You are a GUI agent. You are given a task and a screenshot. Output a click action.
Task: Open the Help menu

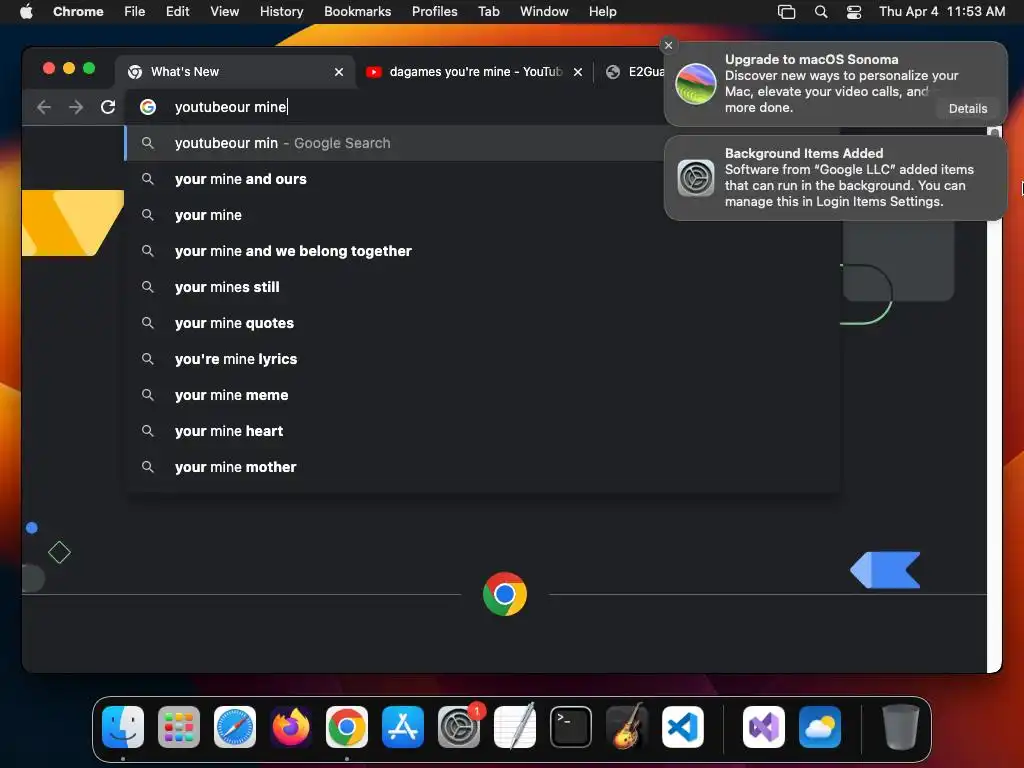602,12
